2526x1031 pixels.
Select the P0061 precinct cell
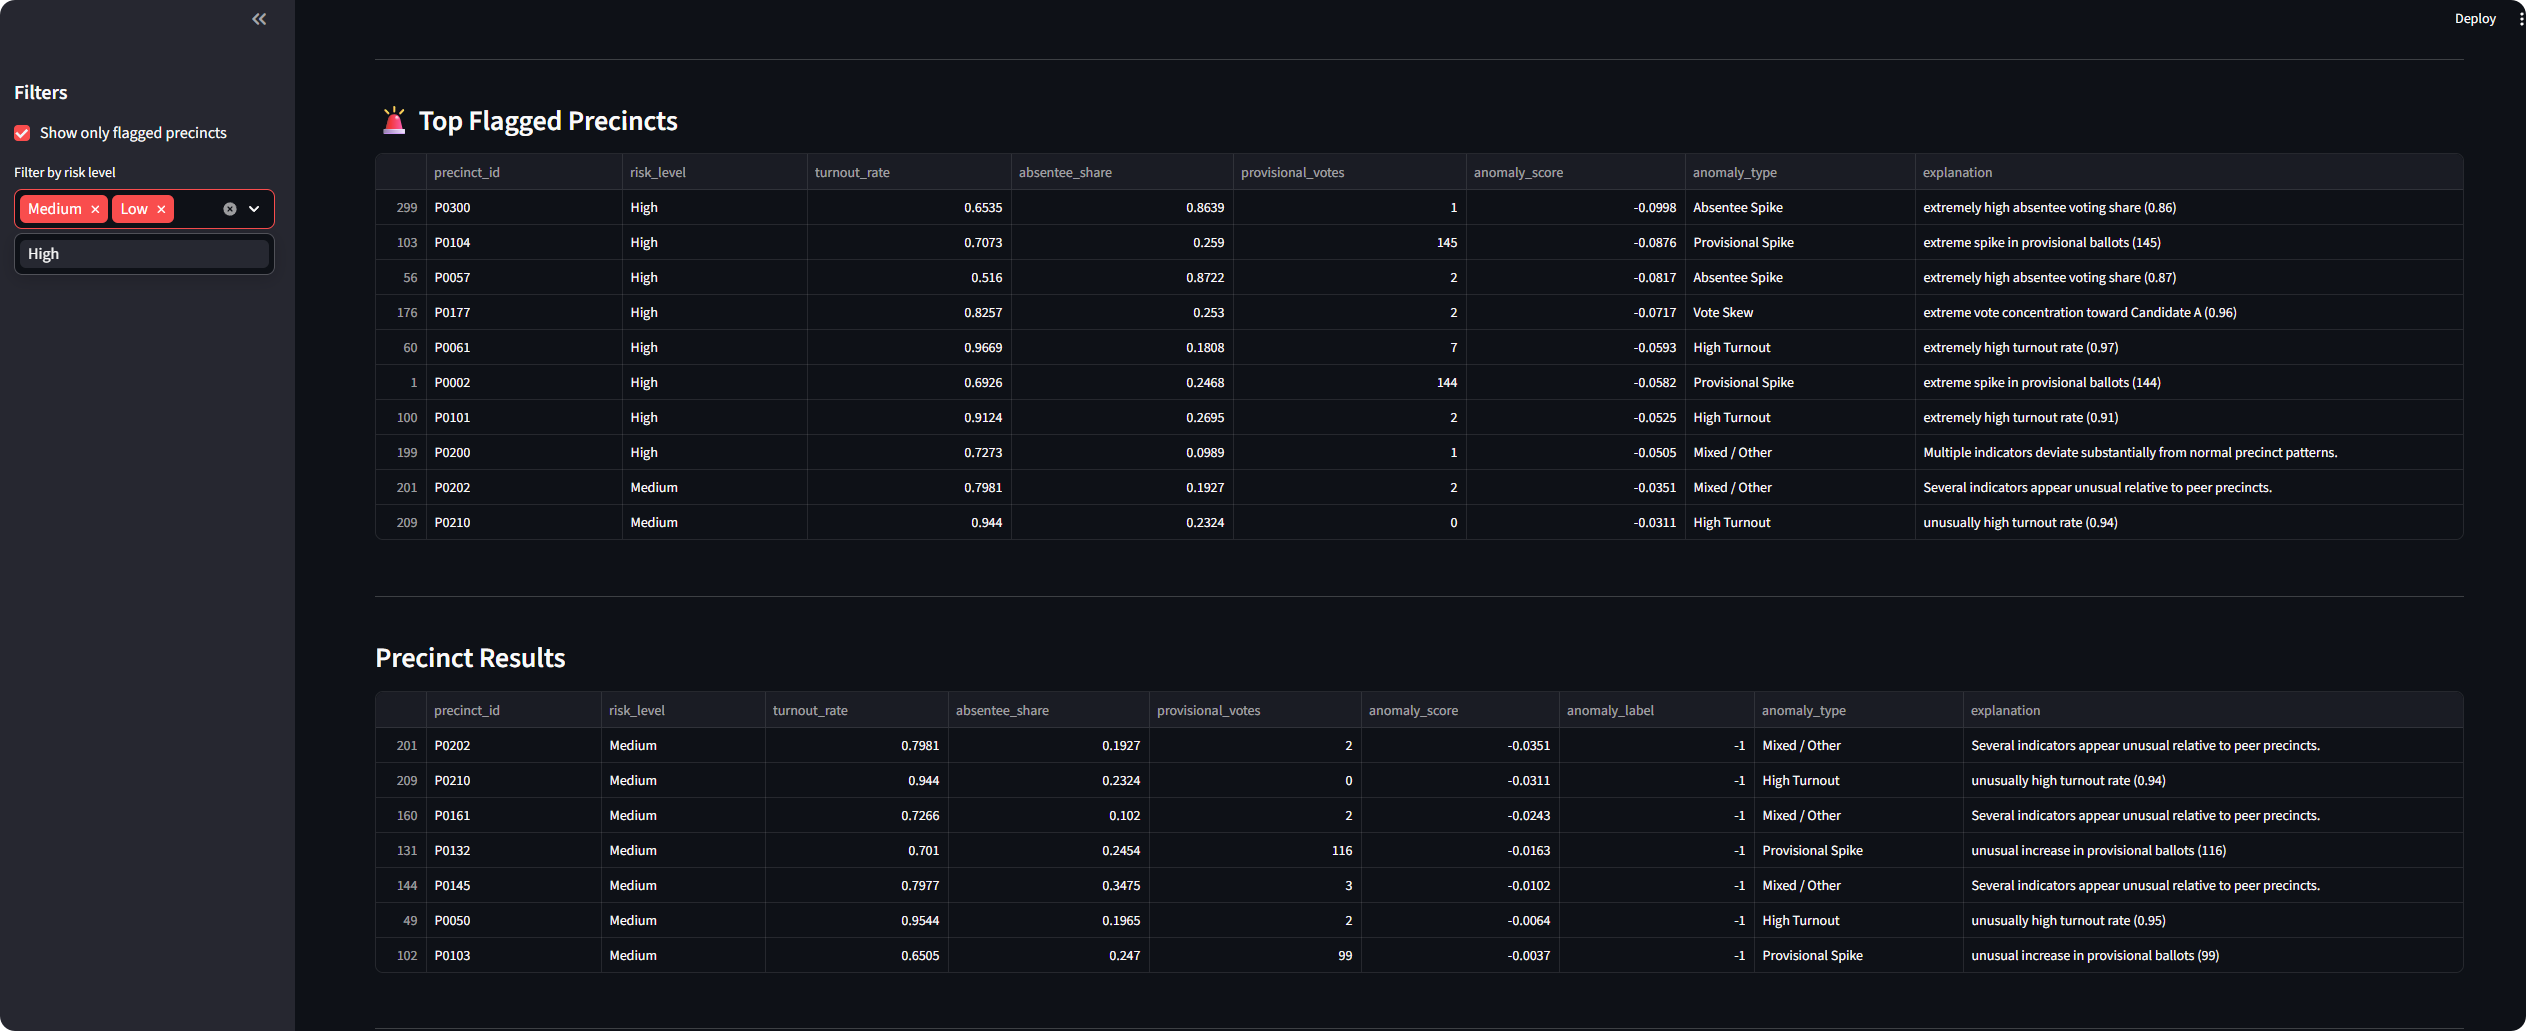click(x=524, y=347)
